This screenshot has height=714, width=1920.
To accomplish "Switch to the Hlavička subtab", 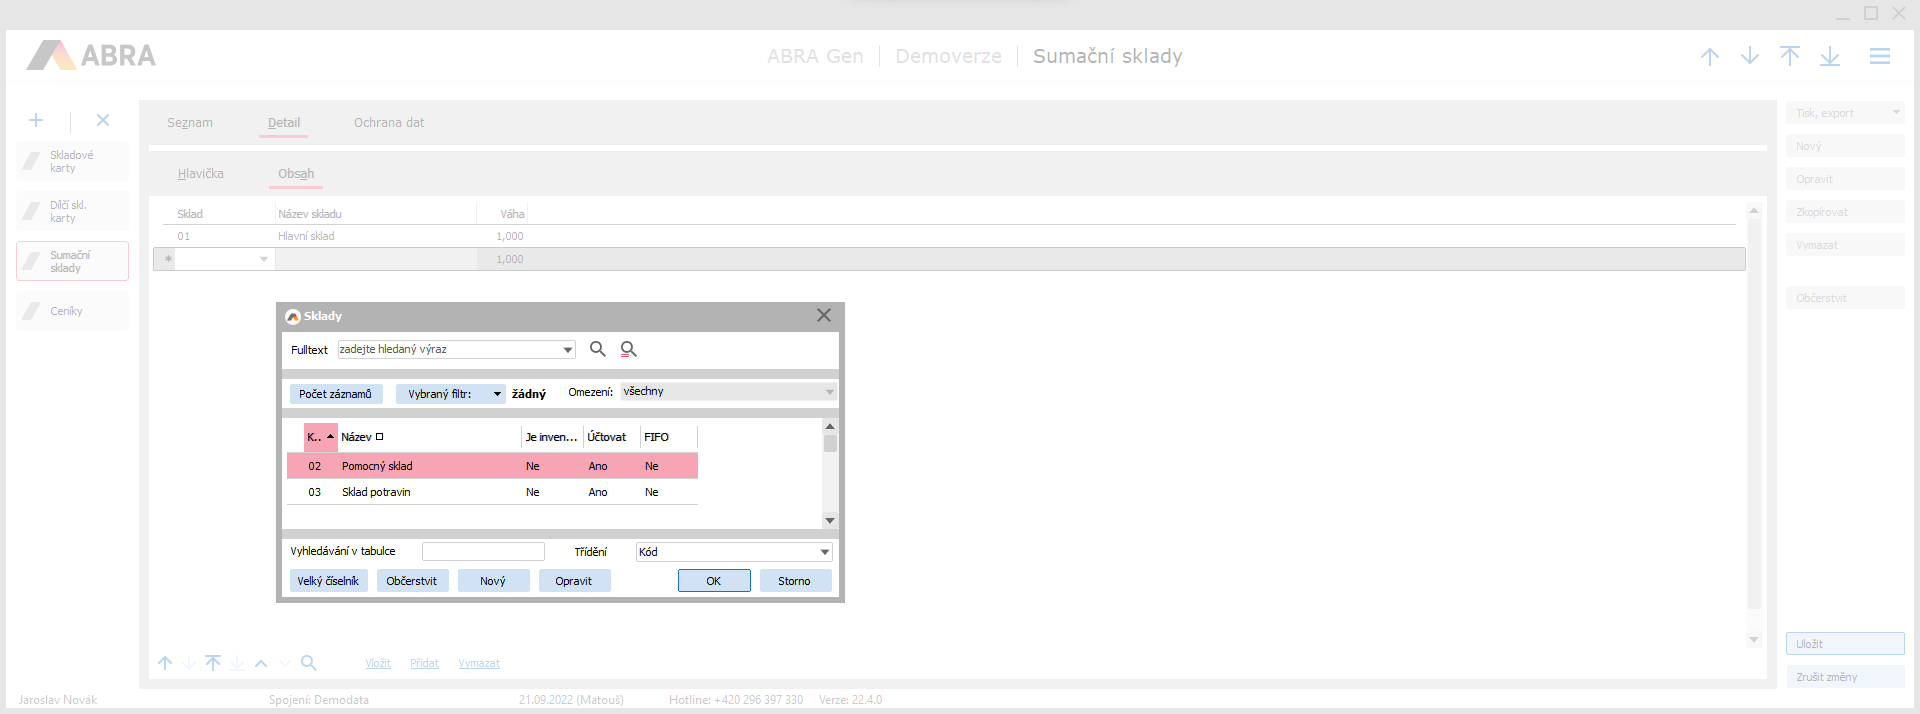I will pos(200,174).
